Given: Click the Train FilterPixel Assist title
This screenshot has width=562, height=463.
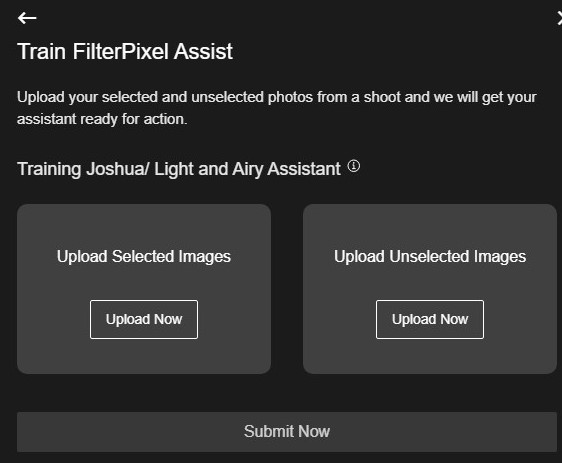Looking at the screenshot, I should (x=125, y=51).
